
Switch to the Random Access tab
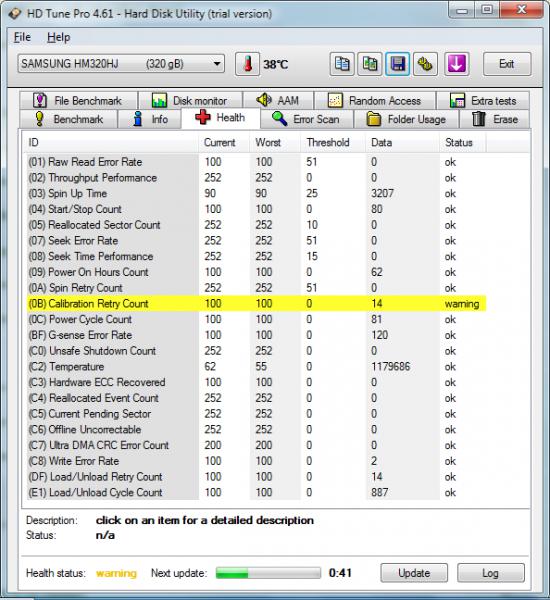point(375,101)
